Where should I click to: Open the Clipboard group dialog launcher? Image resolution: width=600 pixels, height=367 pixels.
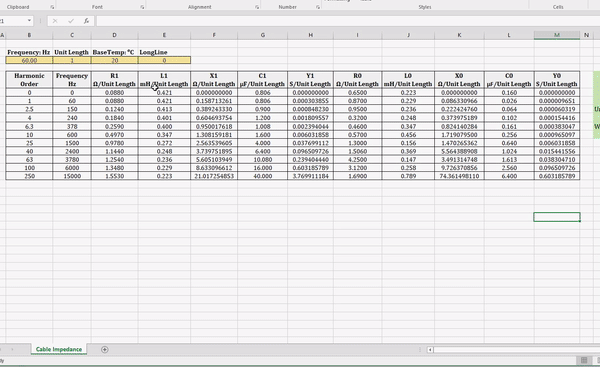click(52, 7)
